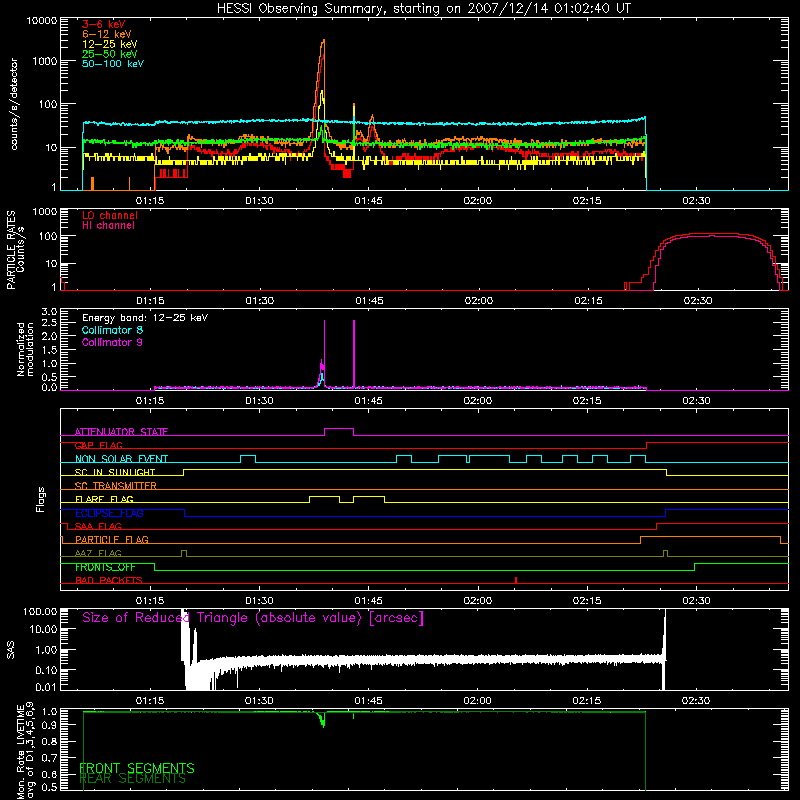Click the 02:00 time label under flags plot
This screenshot has height=800, width=800.
478,601
